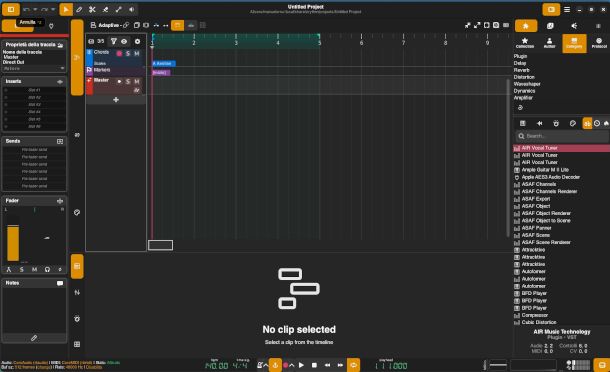Filter plugins by Protocol

[x=599, y=43]
